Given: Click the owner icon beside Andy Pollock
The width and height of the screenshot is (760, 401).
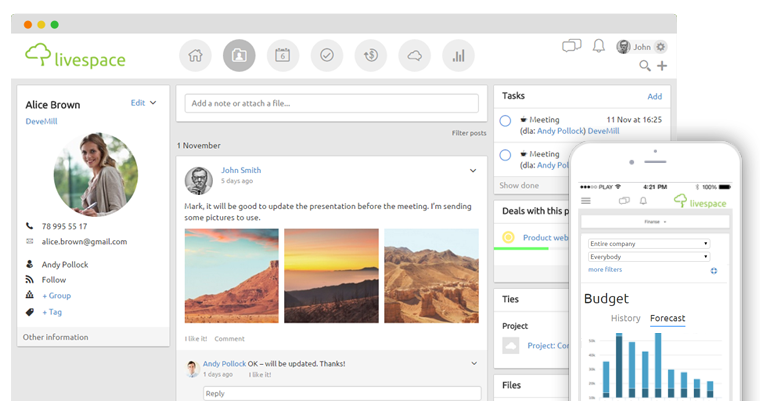Looking at the screenshot, I should pyautogui.click(x=30, y=264).
